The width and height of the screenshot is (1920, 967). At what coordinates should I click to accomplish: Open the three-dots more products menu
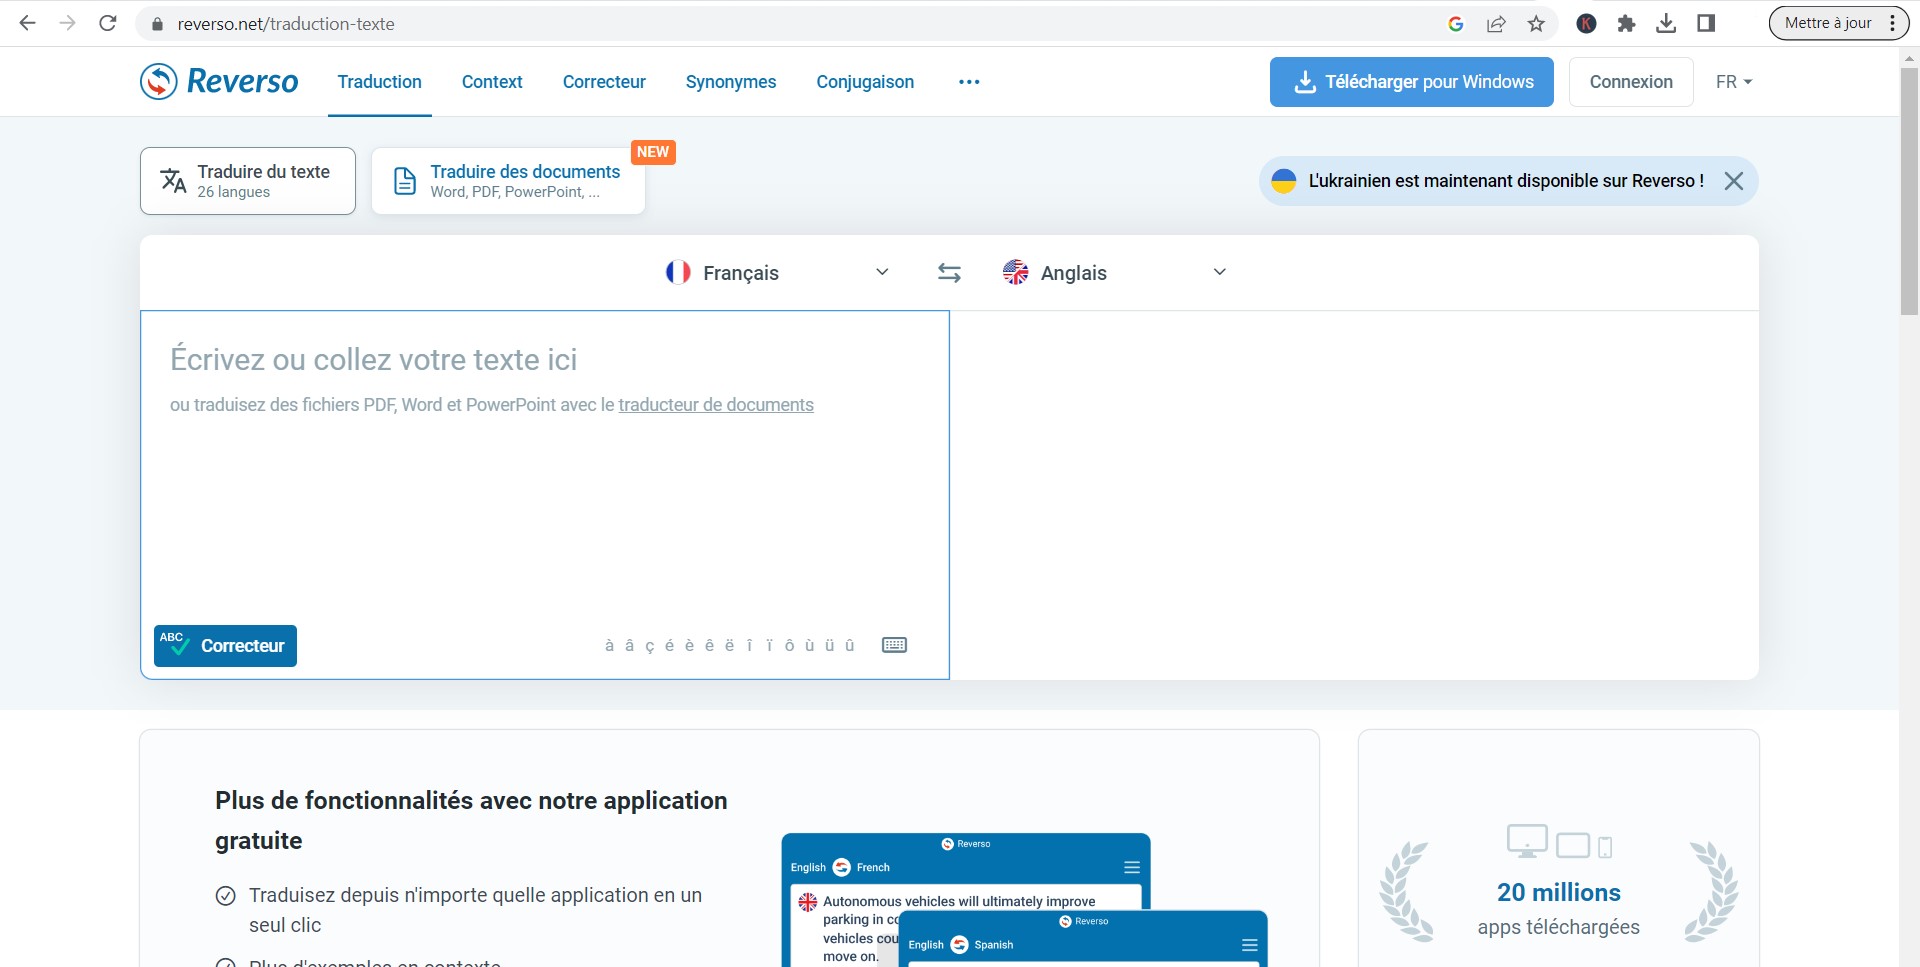pyautogui.click(x=969, y=82)
